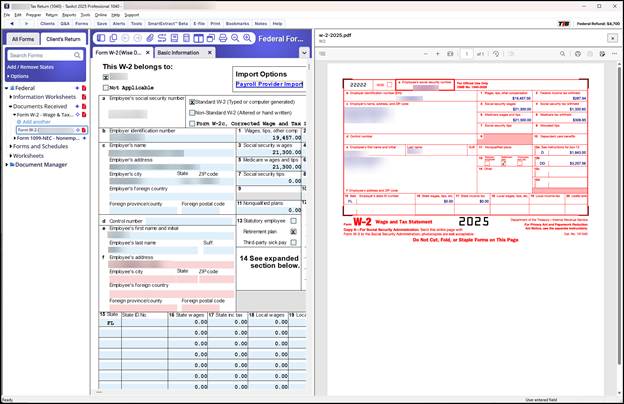The width and height of the screenshot is (624, 404).
Task: Search the PDF with the magnifier icon
Action: (562, 54)
